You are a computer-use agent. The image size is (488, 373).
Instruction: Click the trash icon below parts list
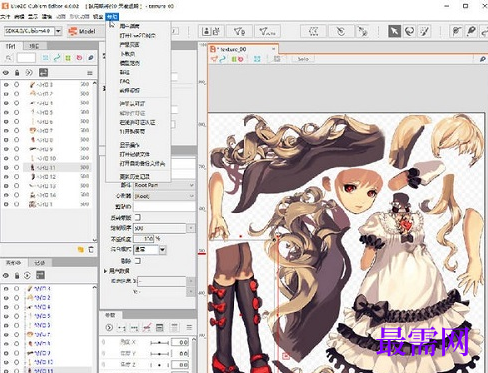tap(91, 249)
